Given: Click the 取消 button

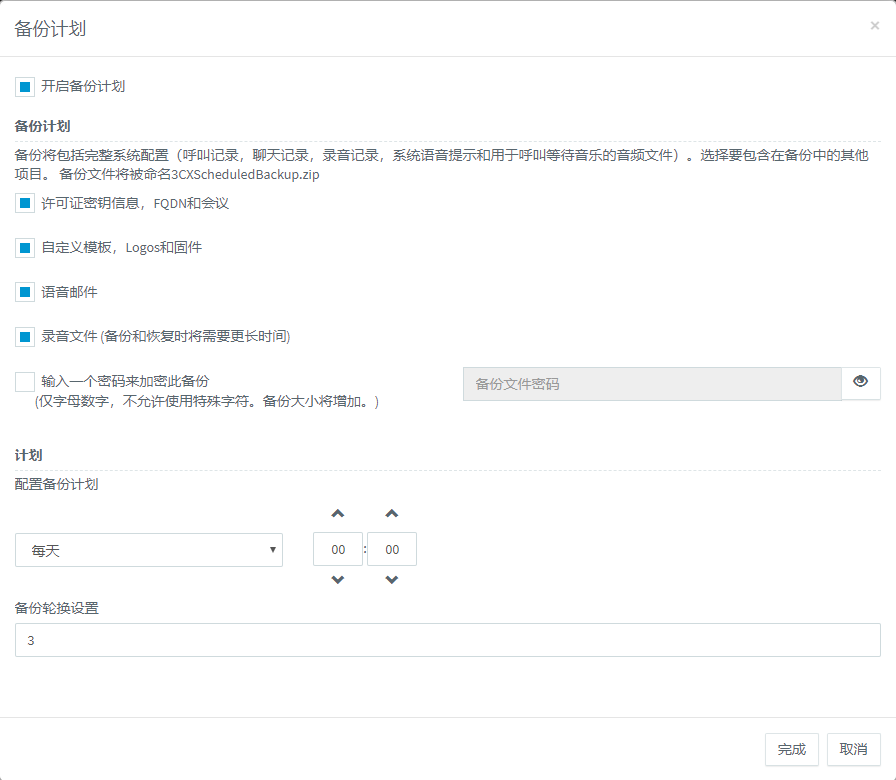Looking at the screenshot, I should point(854,749).
